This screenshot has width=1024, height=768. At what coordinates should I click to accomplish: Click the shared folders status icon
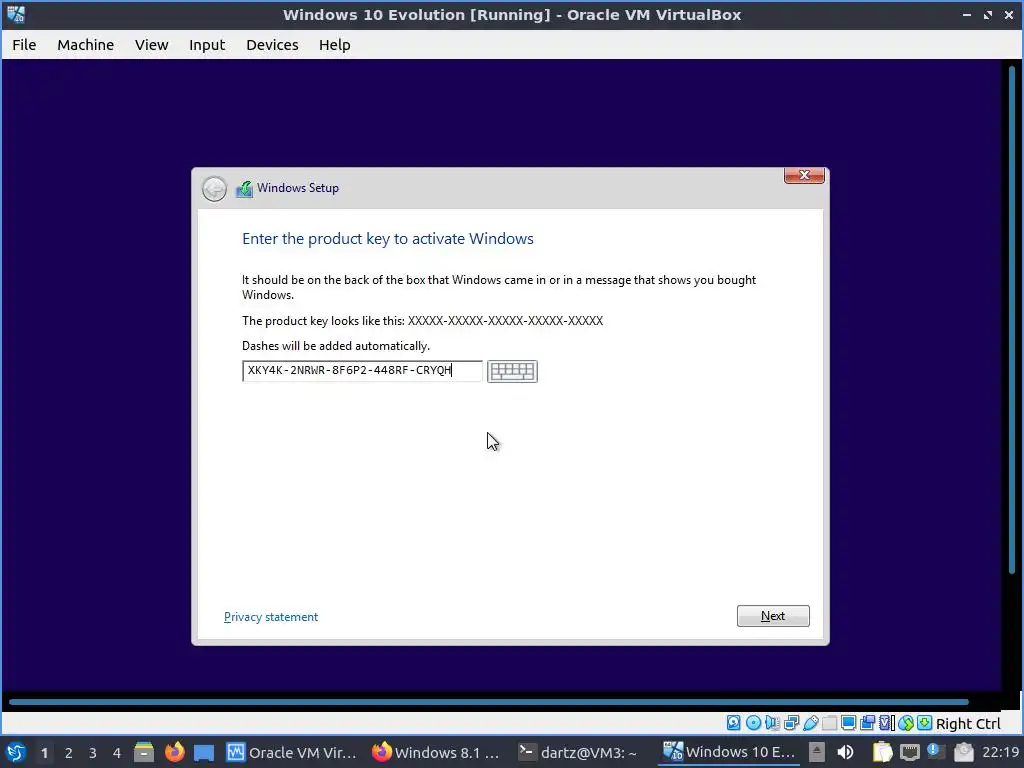[829, 722]
